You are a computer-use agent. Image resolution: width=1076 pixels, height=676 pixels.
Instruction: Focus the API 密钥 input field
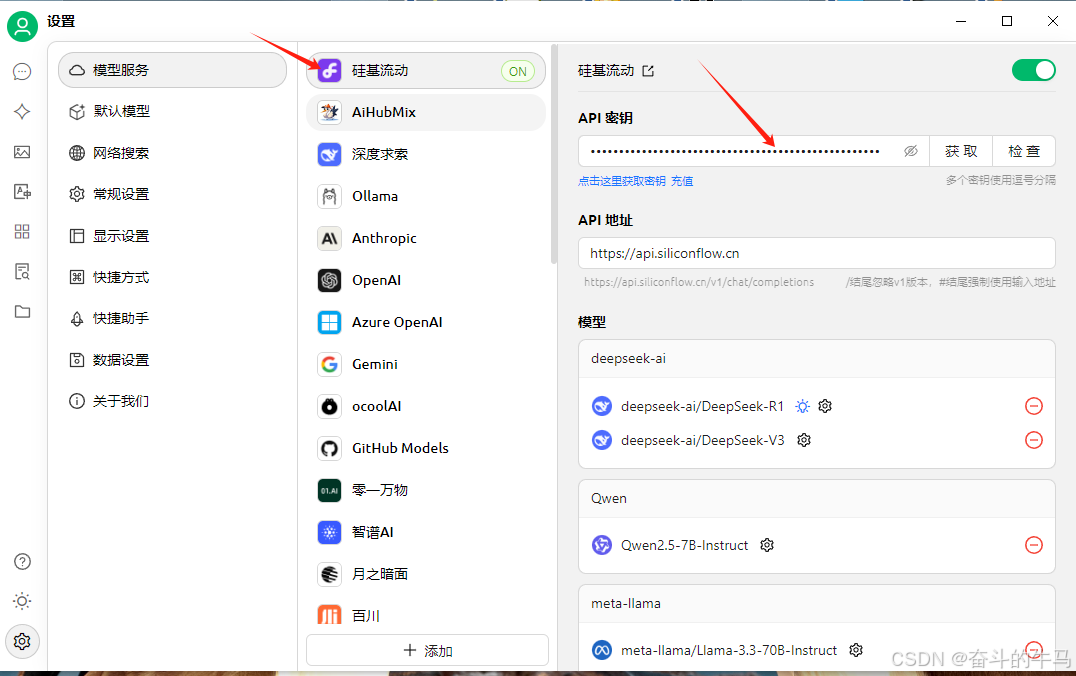pyautogui.click(x=753, y=151)
